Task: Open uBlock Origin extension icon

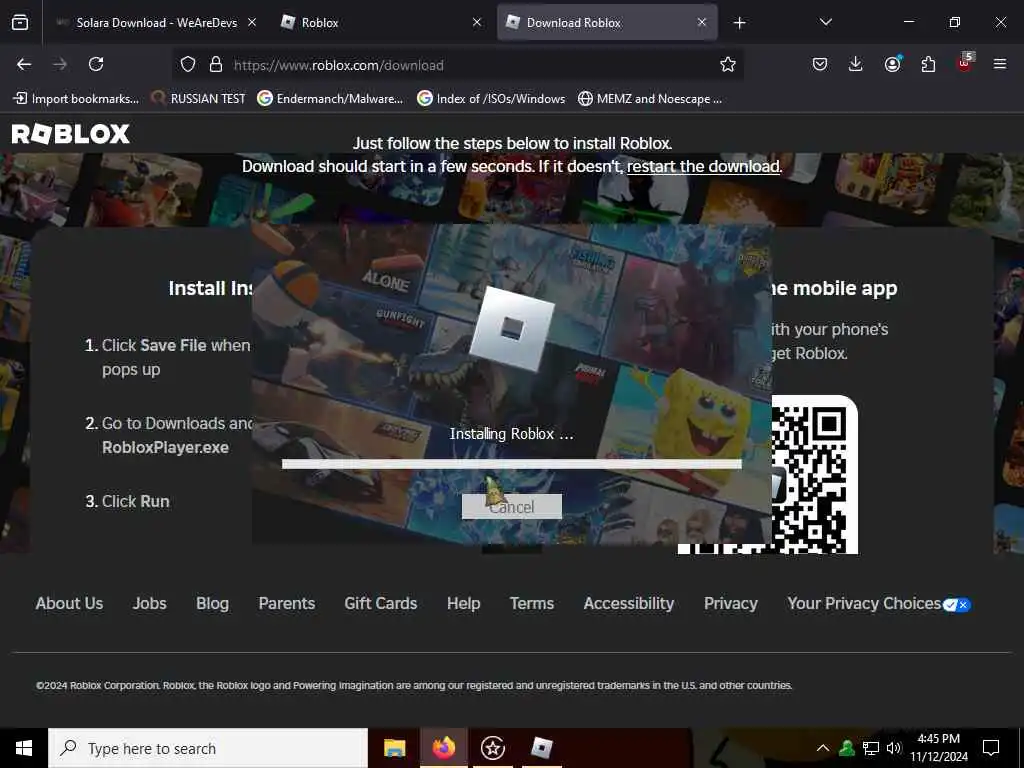Action: tap(965, 63)
